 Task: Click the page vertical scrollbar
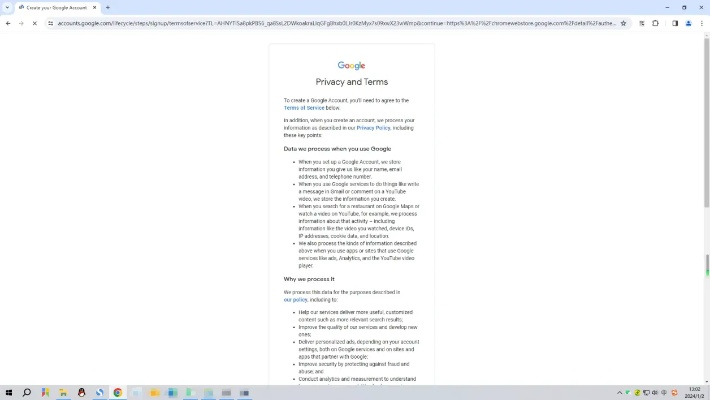point(706,200)
